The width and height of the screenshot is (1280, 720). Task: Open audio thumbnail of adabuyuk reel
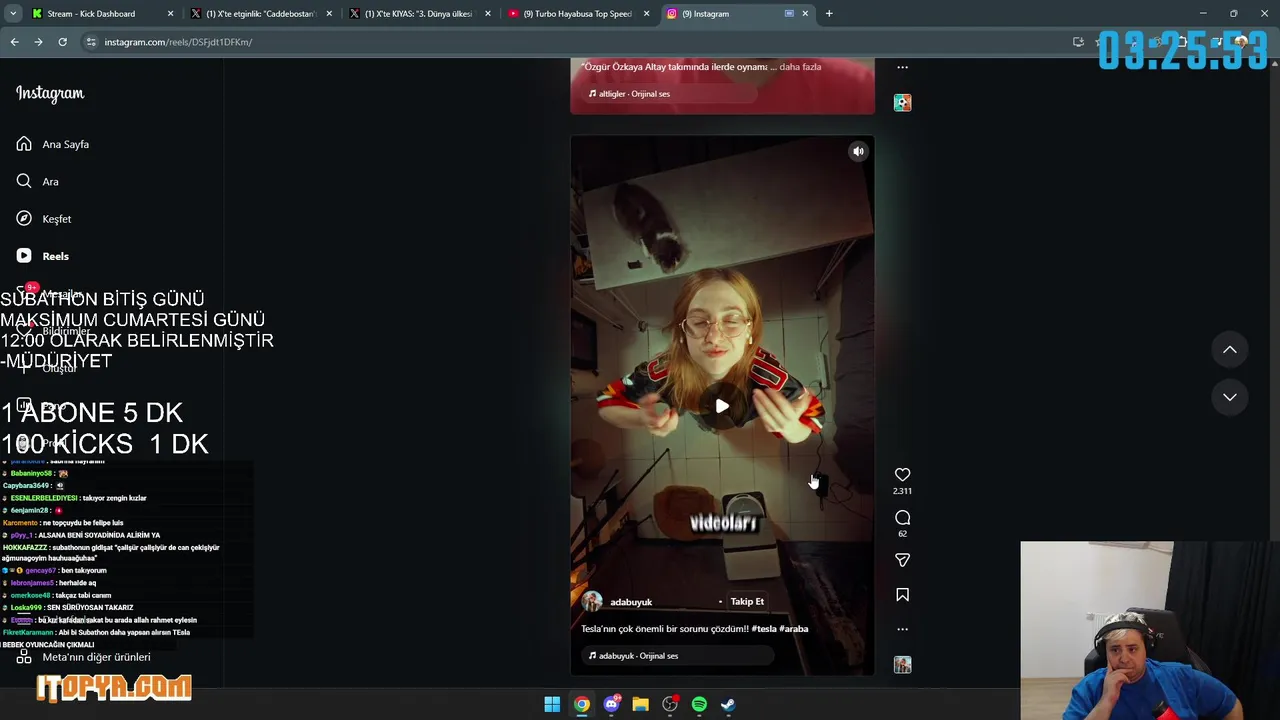[x=902, y=665]
